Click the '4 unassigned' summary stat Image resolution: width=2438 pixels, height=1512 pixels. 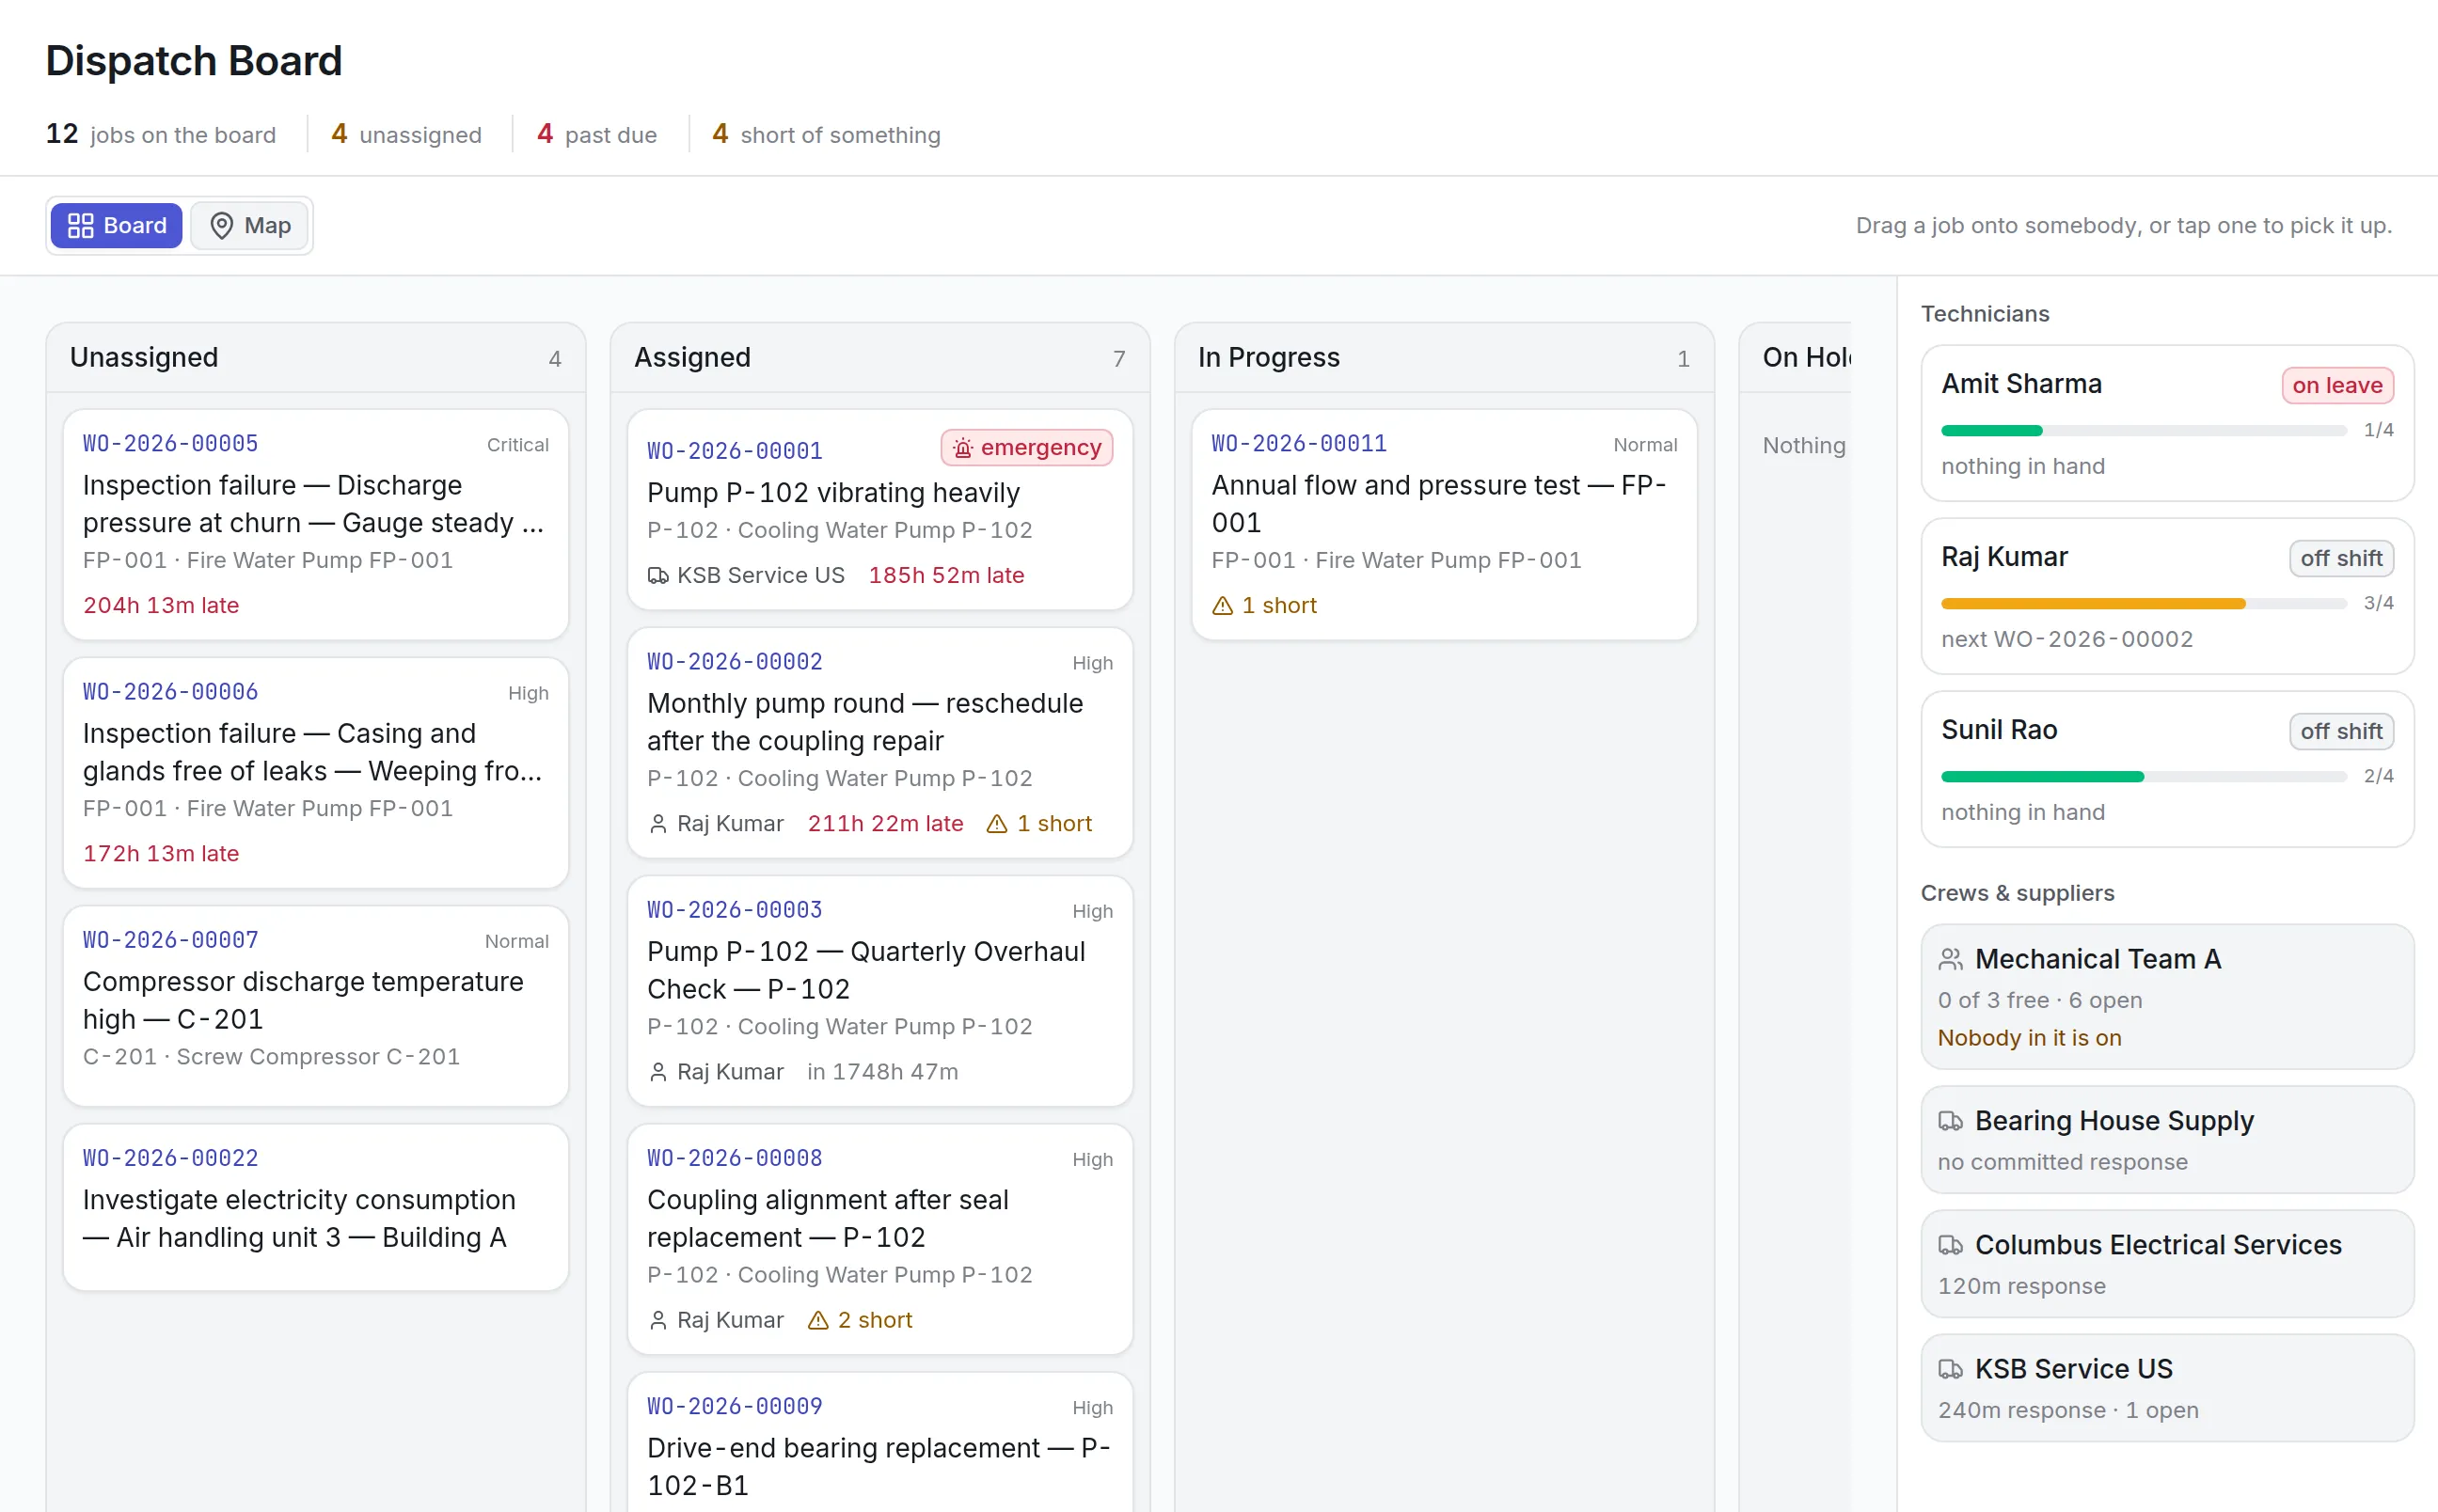[406, 134]
